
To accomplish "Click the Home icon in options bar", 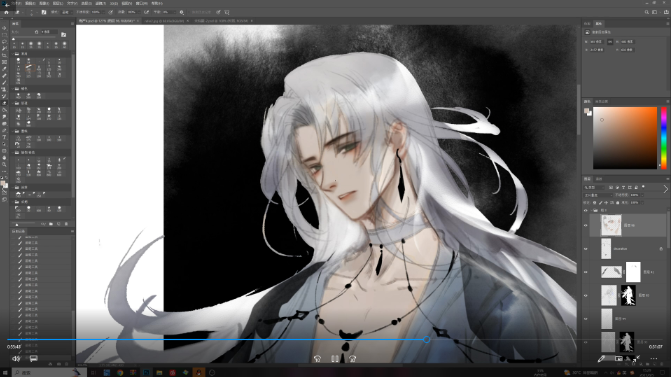I will (x=6, y=12).
